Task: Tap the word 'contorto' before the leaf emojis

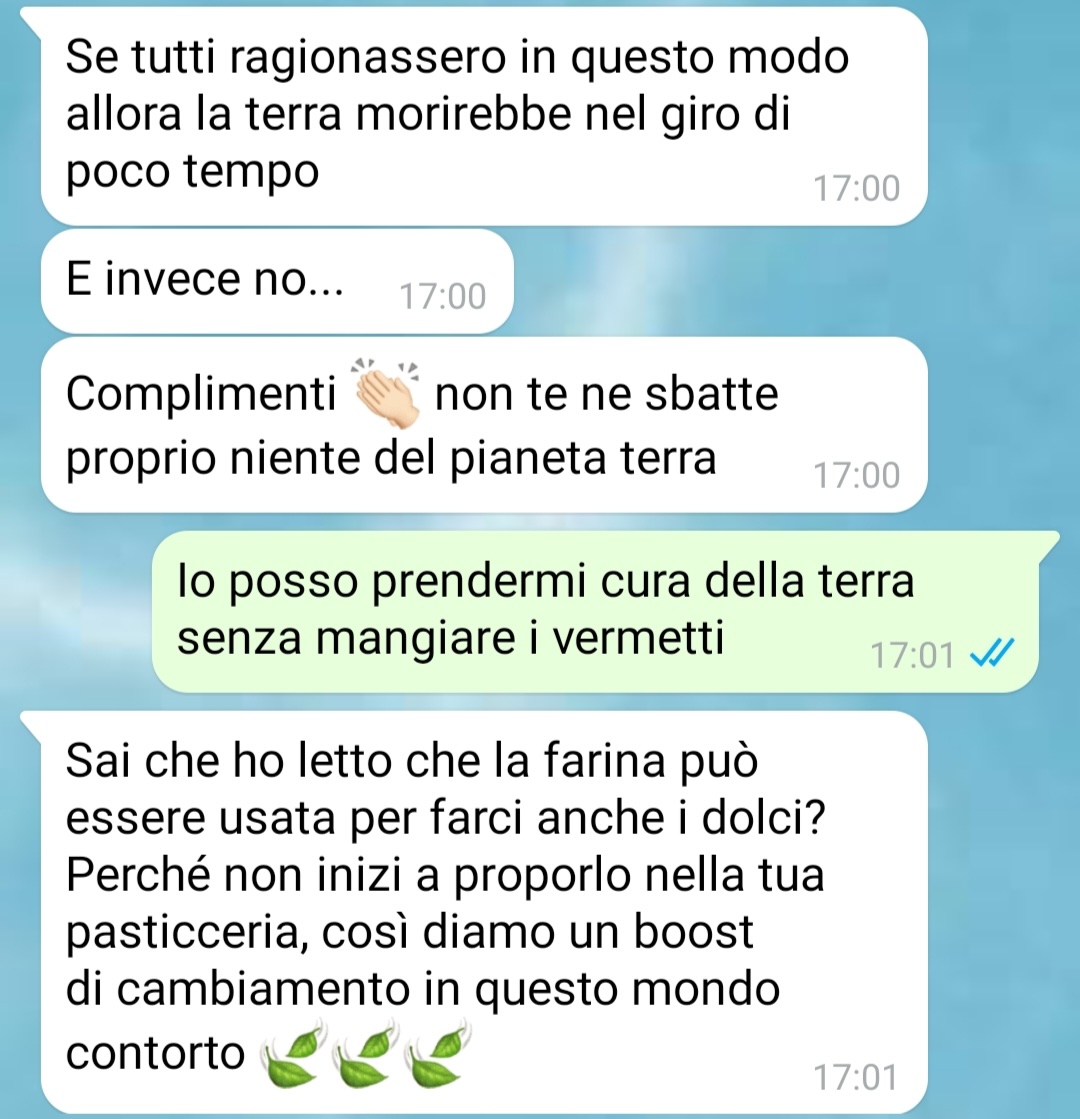Action: pos(156,1053)
